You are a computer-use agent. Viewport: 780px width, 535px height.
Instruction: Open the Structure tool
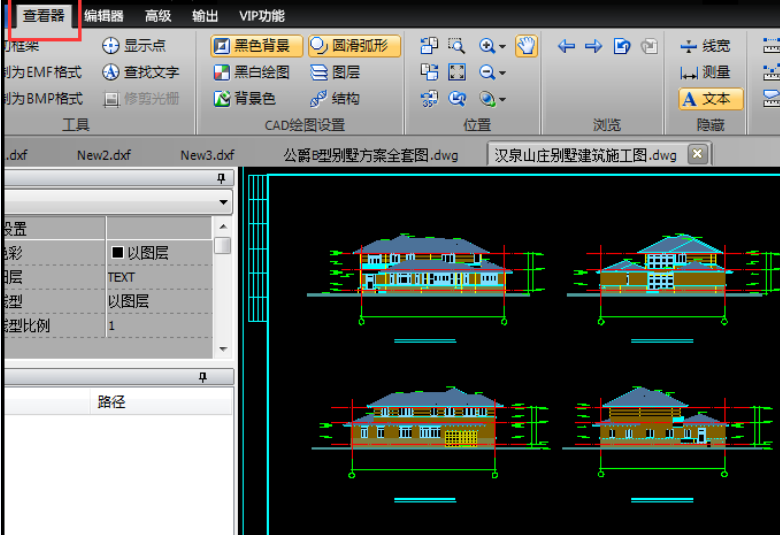tap(335, 99)
